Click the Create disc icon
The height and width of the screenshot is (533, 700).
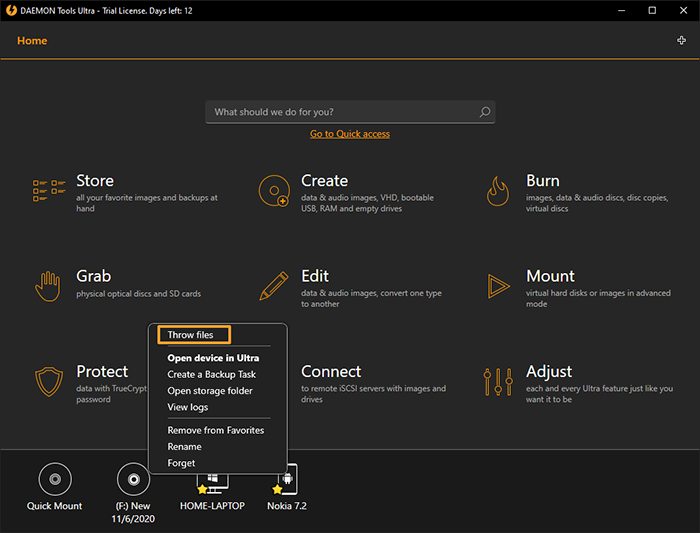click(x=274, y=191)
